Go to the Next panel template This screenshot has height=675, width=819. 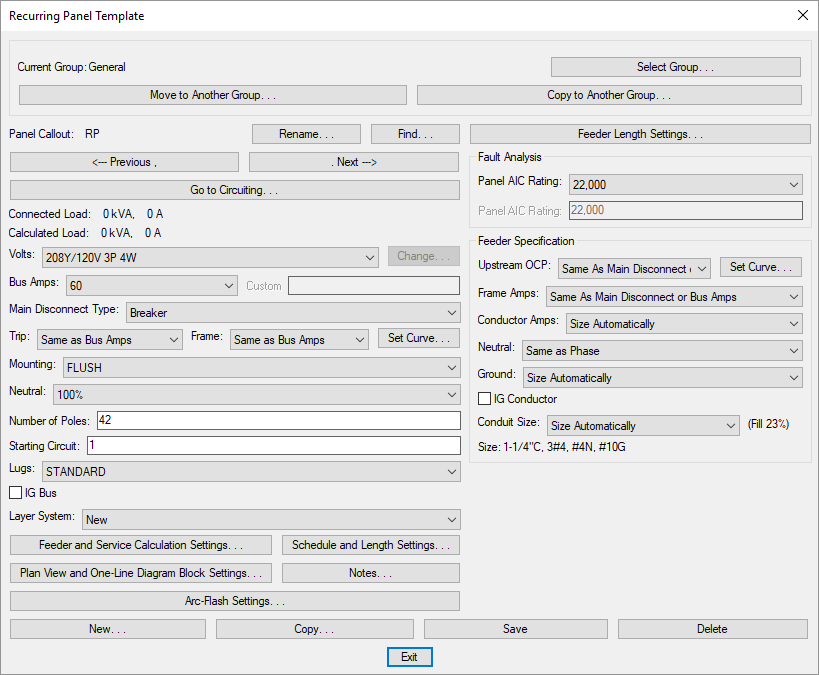tap(354, 162)
